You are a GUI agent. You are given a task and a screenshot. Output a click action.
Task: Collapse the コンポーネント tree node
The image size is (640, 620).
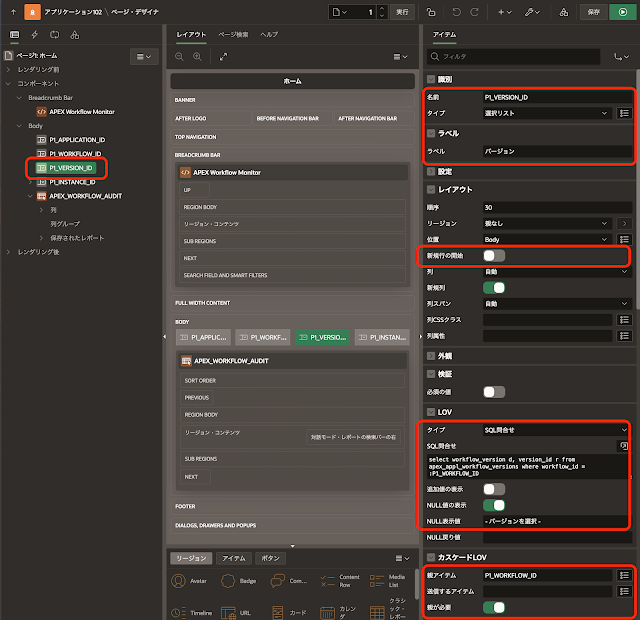[8, 84]
